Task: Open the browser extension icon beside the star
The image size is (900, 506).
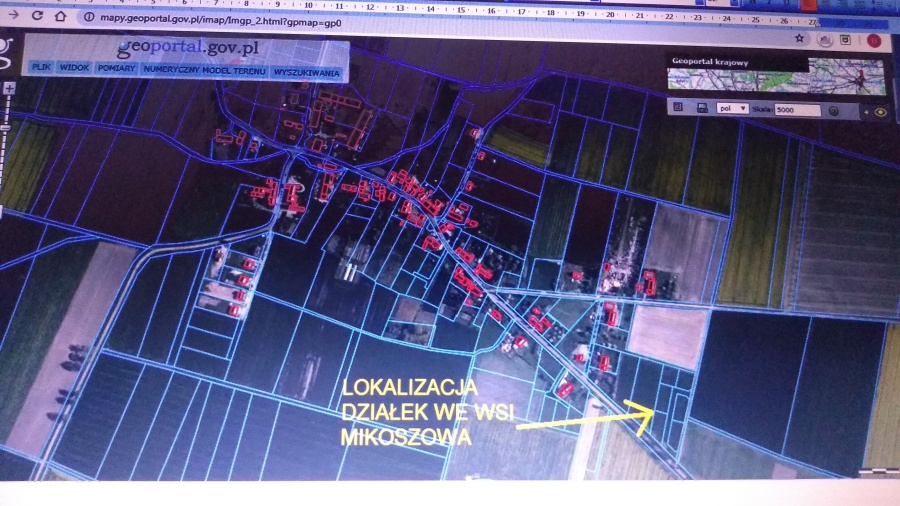Action: point(825,40)
